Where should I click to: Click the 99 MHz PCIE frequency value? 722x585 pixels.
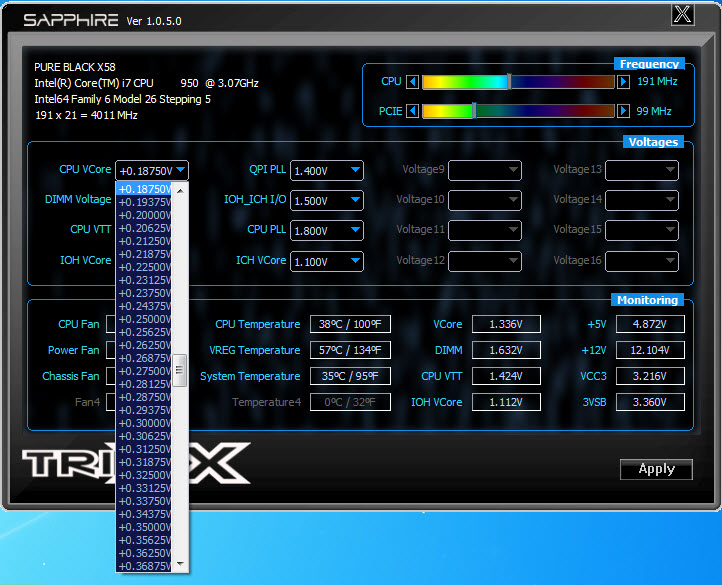(654, 111)
